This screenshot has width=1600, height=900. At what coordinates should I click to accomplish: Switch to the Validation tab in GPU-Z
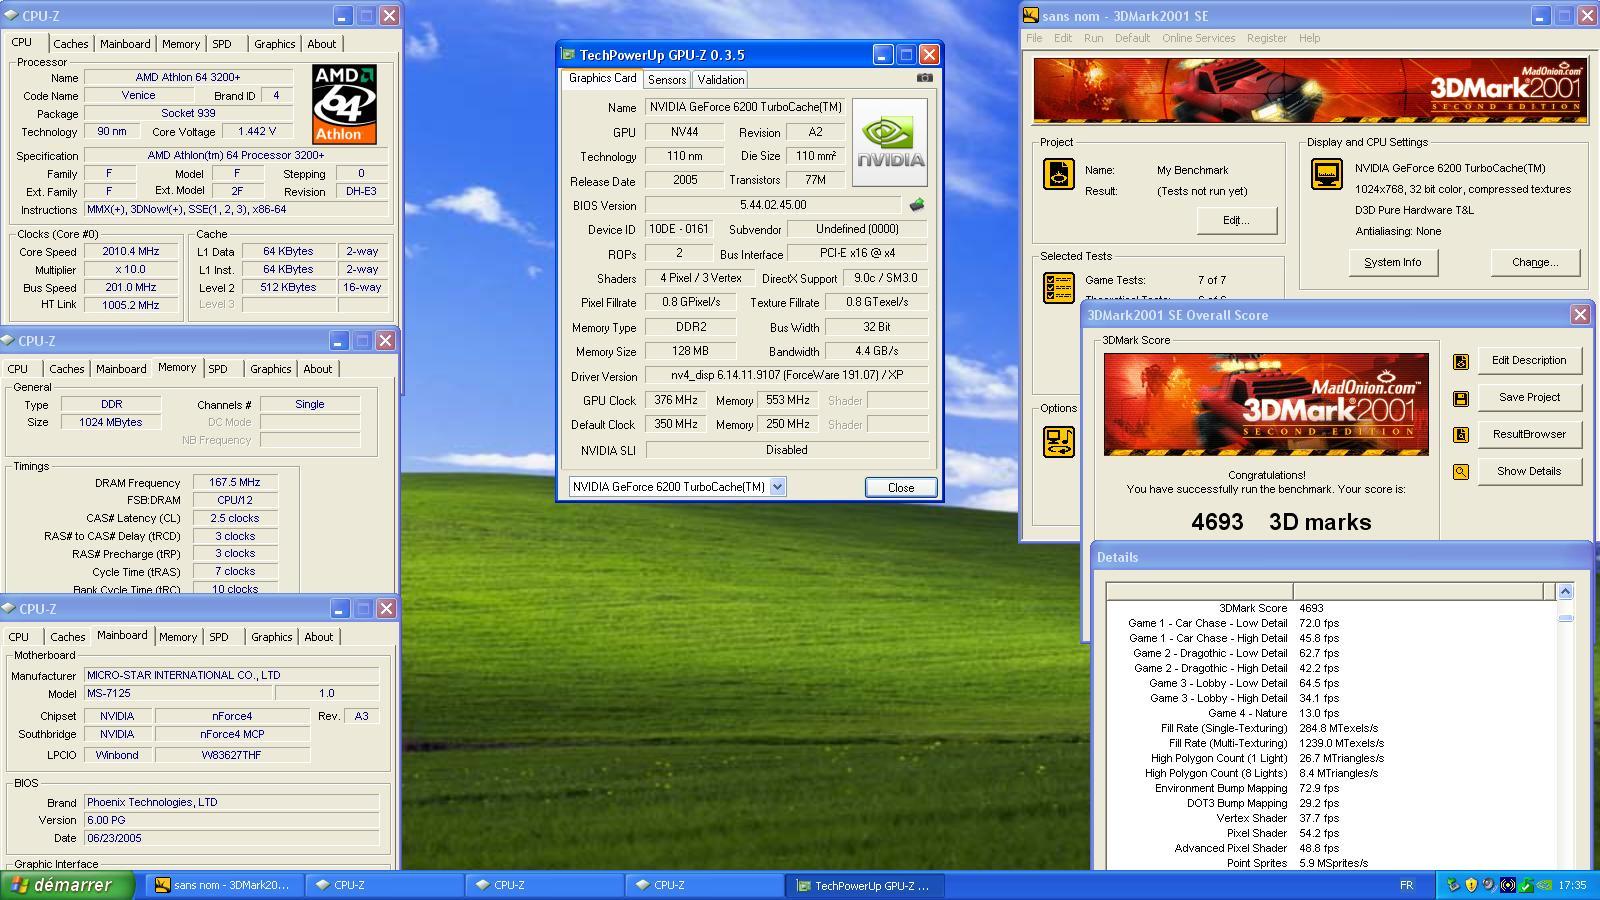click(720, 80)
